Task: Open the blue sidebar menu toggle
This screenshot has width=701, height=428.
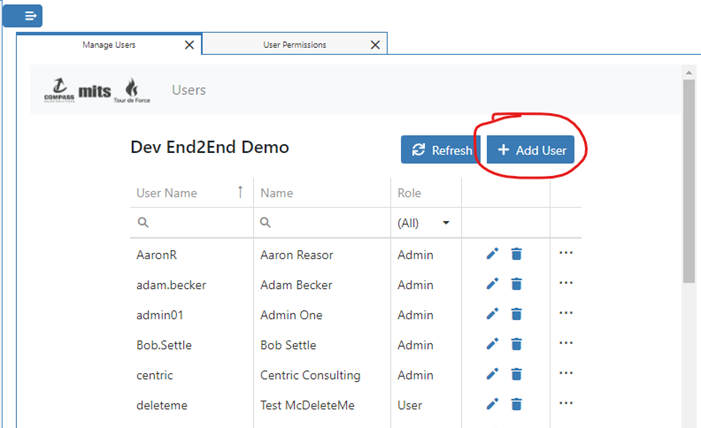Action: click(22, 16)
